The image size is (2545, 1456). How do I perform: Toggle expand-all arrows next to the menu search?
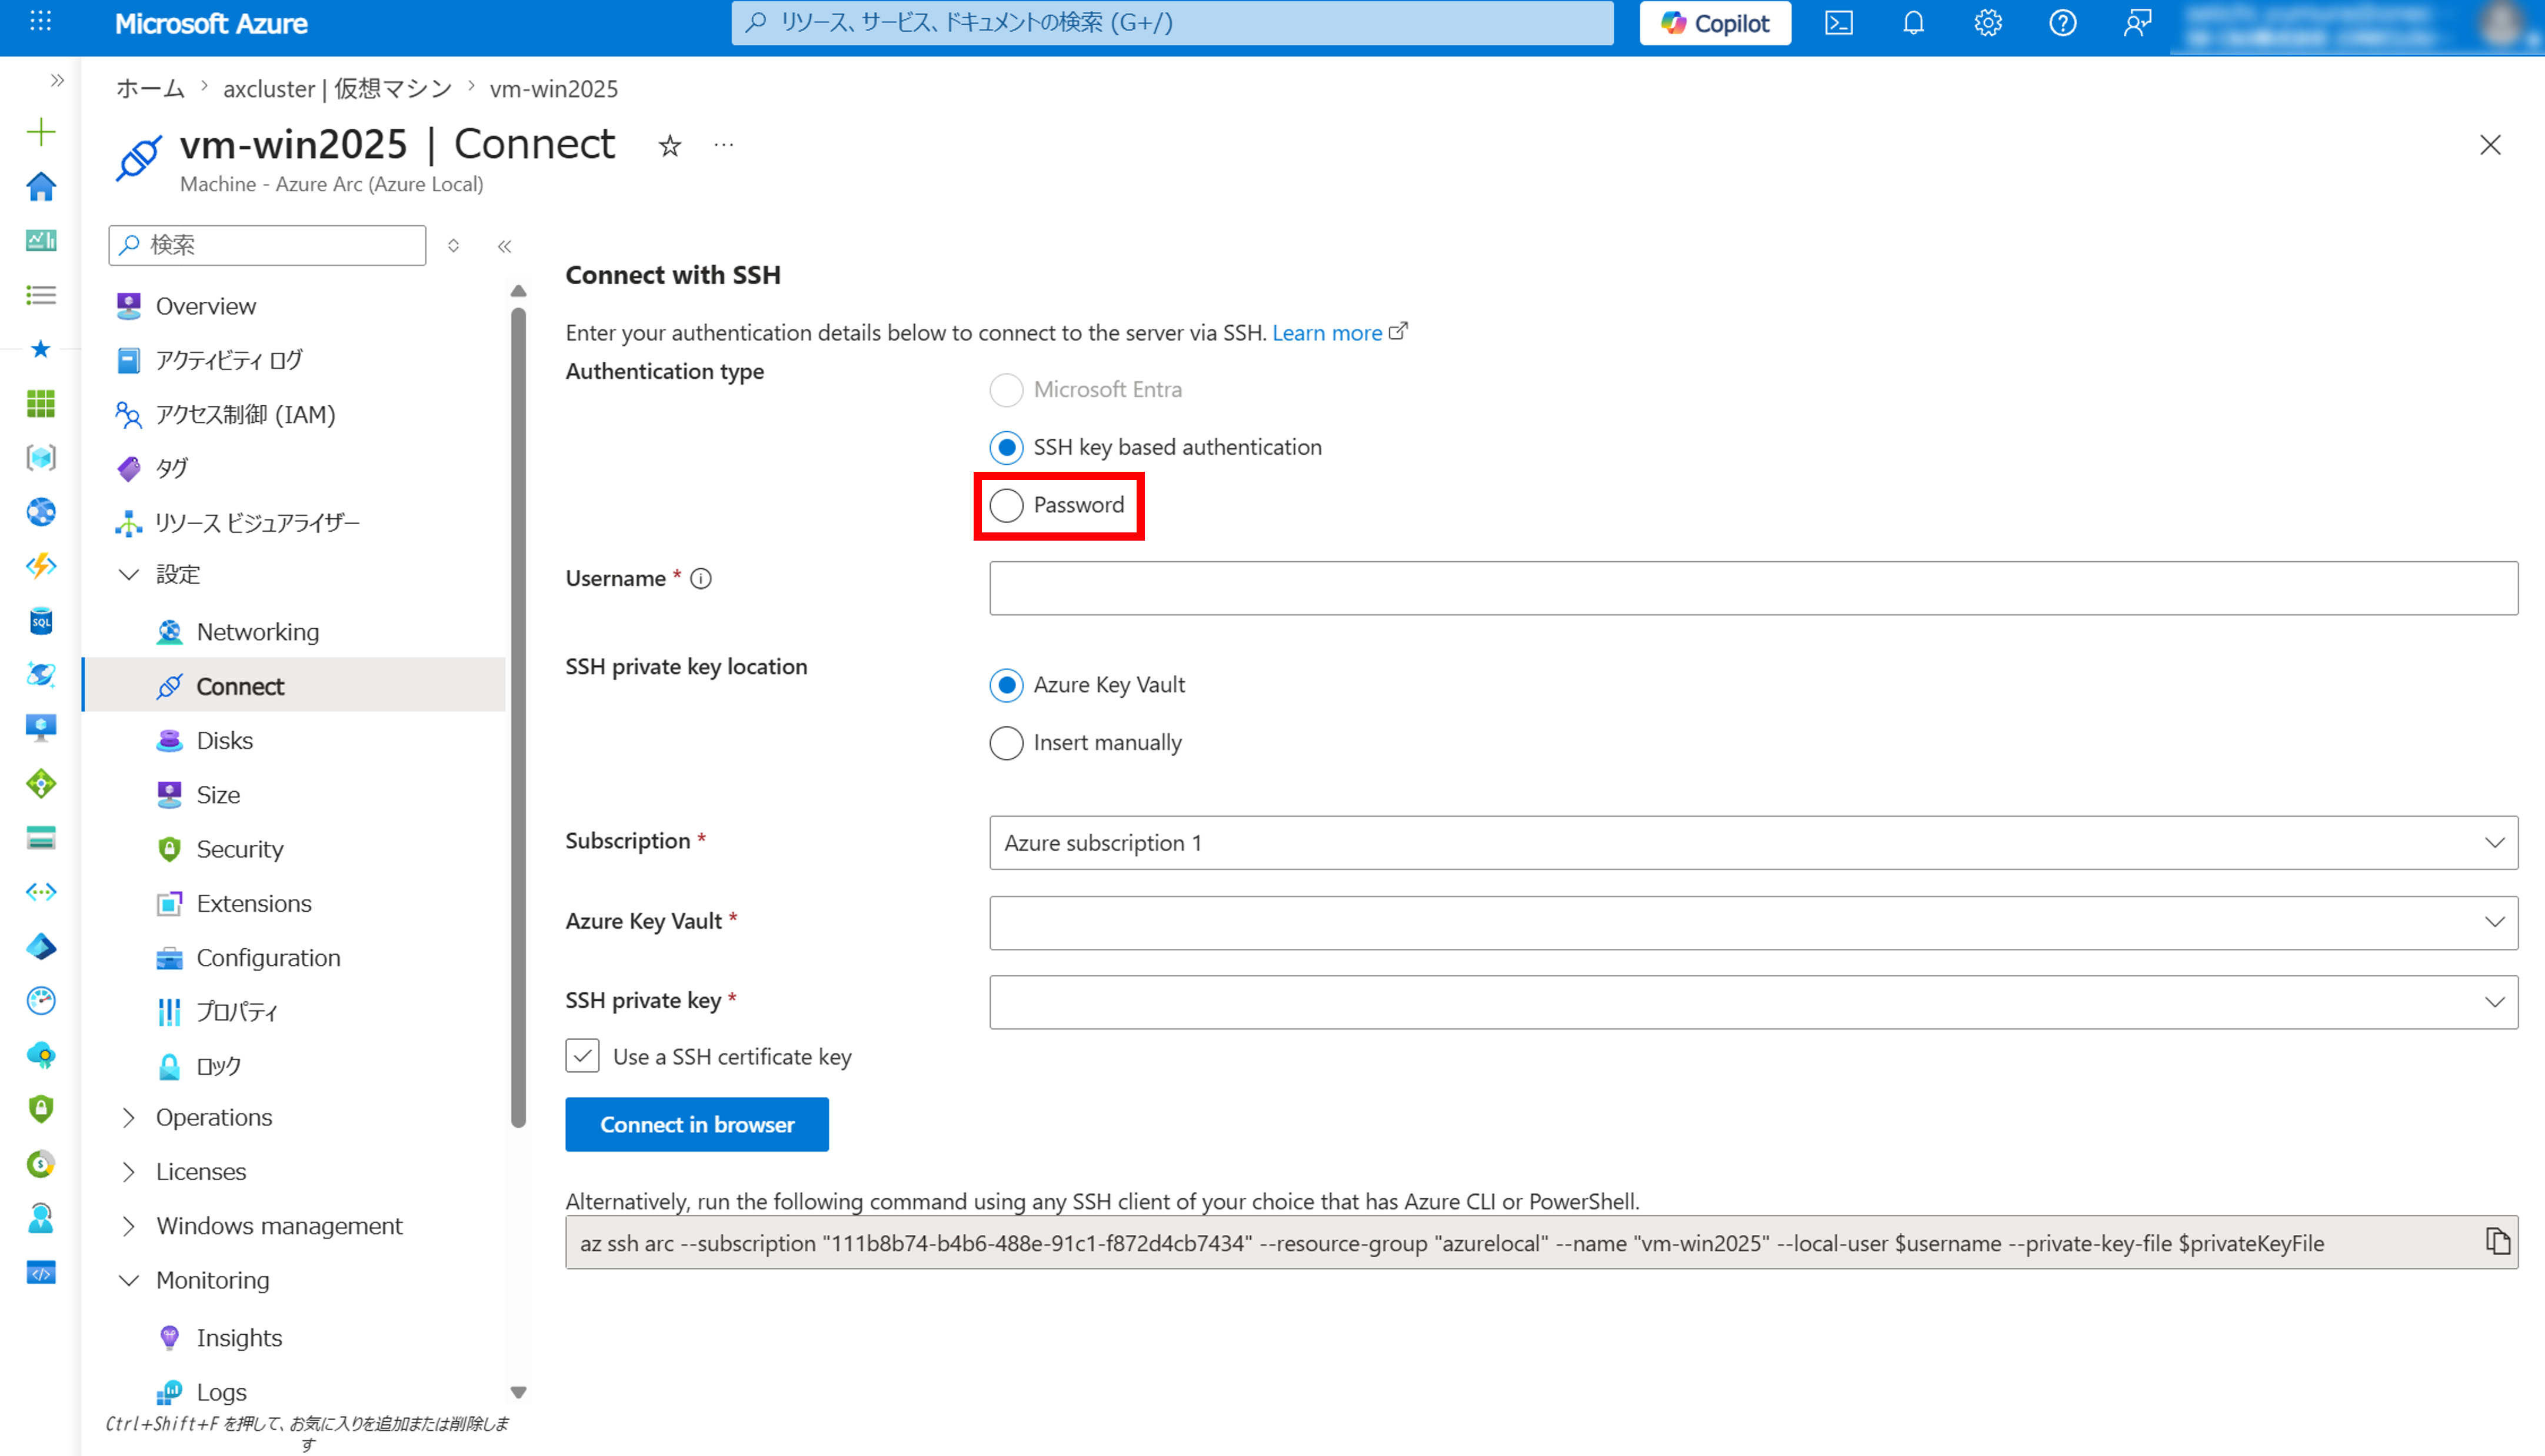454,246
